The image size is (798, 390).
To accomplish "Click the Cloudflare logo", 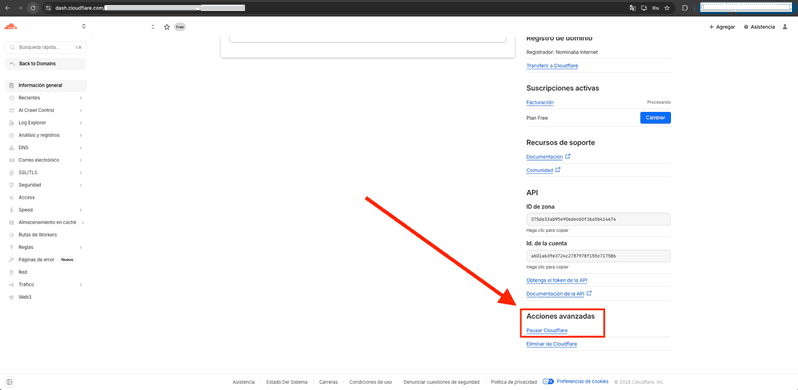I will click(x=11, y=26).
